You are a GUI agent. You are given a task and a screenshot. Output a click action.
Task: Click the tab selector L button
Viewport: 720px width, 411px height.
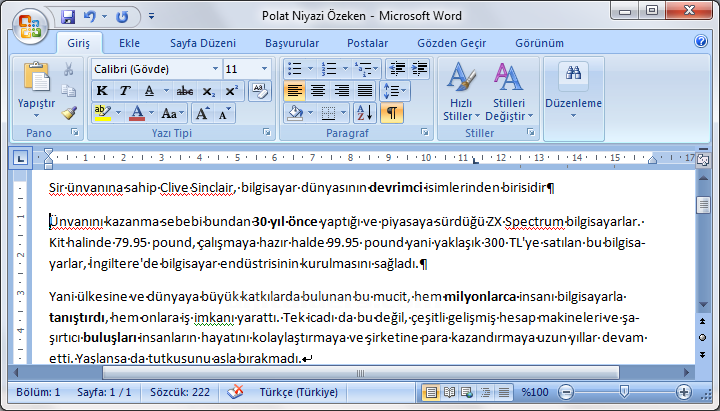[x=20, y=159]
